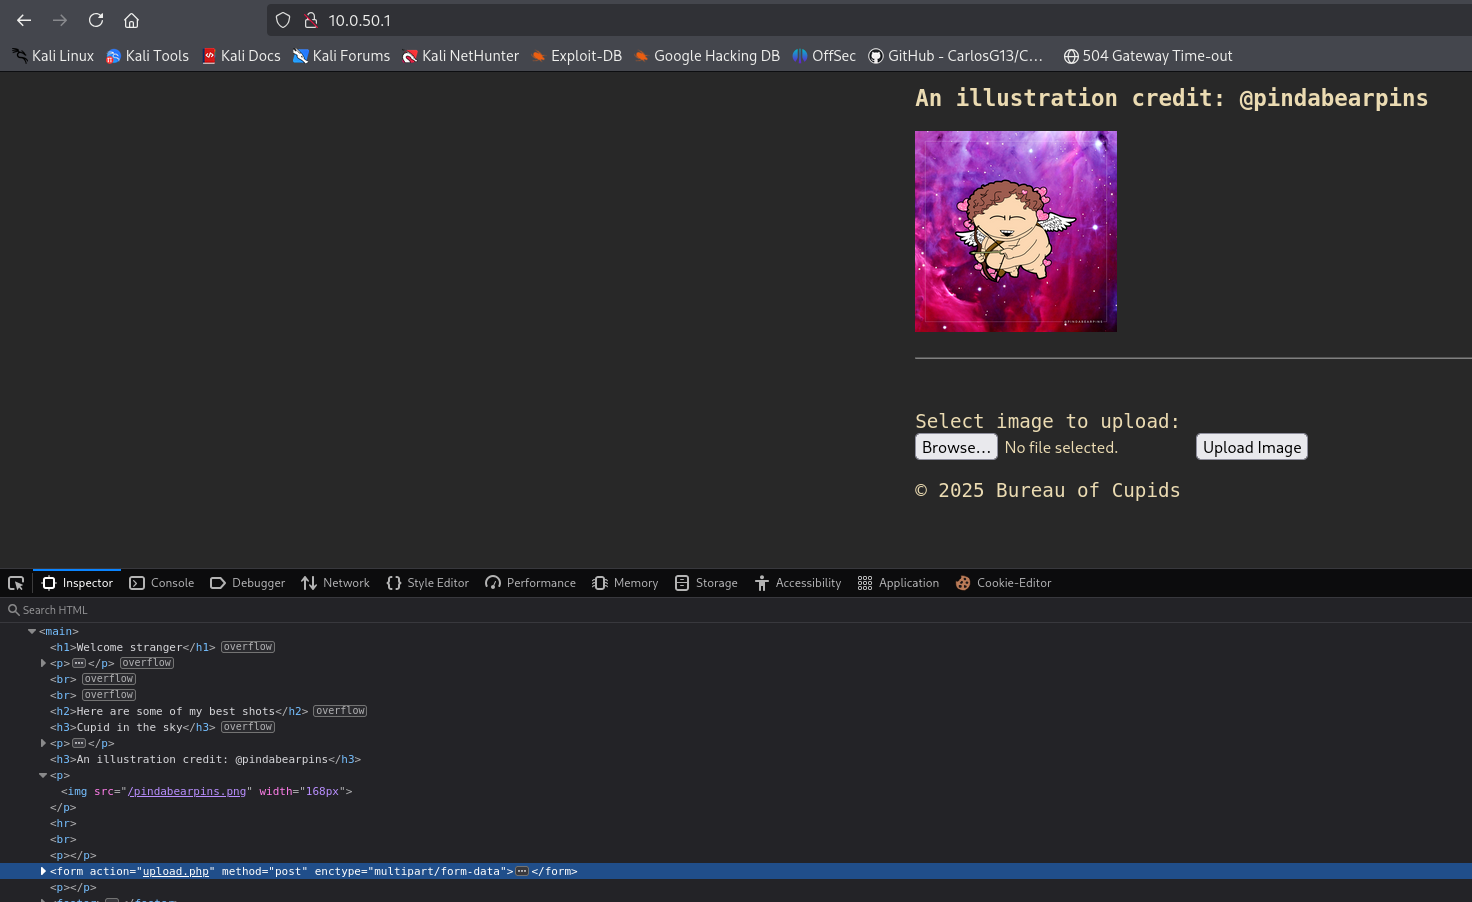The width and height of the screenshot is (1472, 902).
Task: Toggle overflow badge on h2 element
Action: pyautogui.click(x=340, y=711)
